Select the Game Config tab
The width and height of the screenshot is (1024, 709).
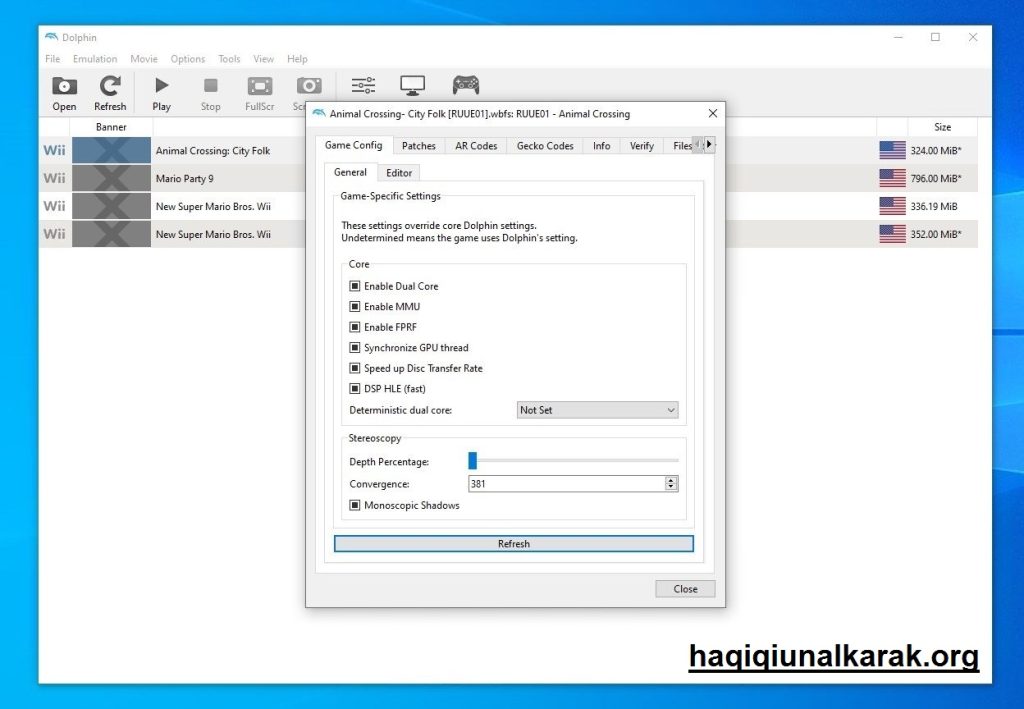[353, 145]
